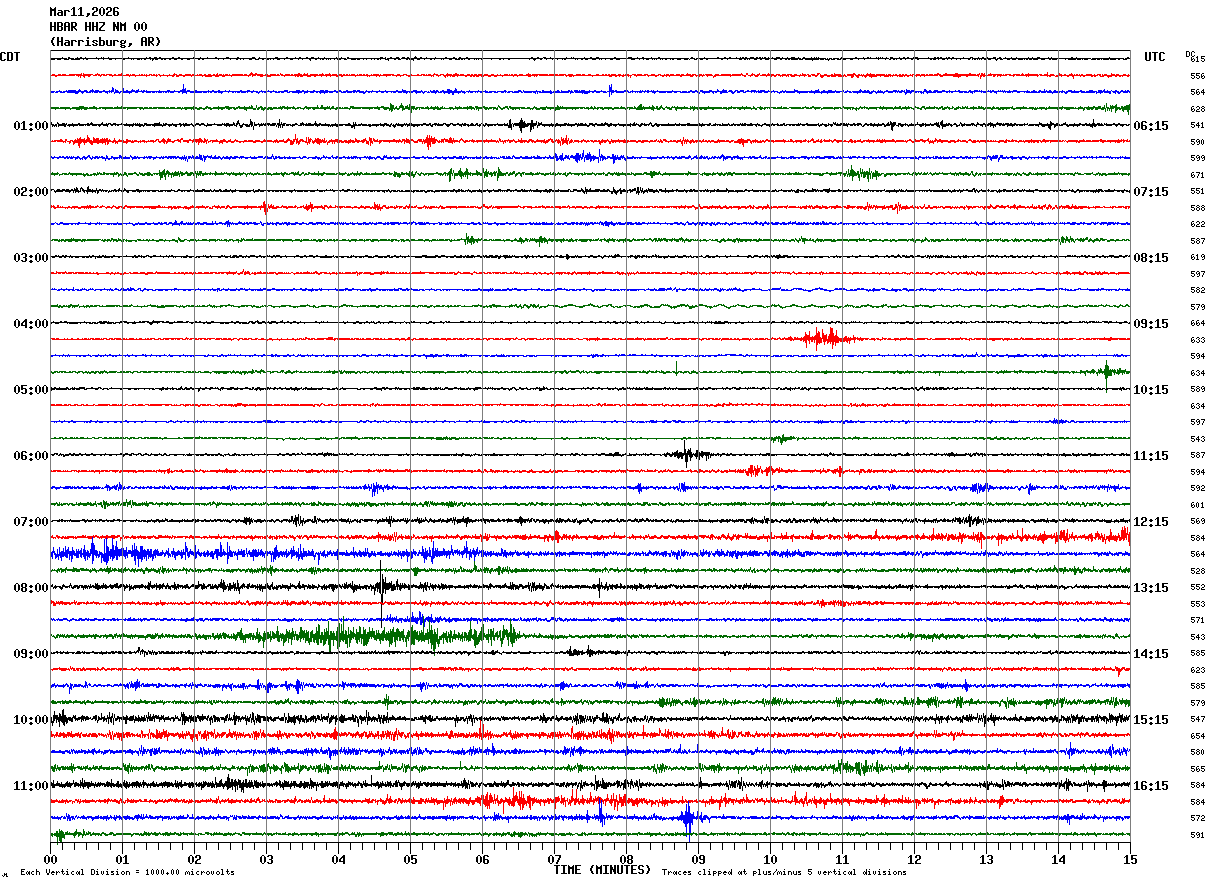Click the blue spike near minute 9 at bottom
Image resolution: width=1210 pixels, height=886 pixels.
(x=687, y=819)
